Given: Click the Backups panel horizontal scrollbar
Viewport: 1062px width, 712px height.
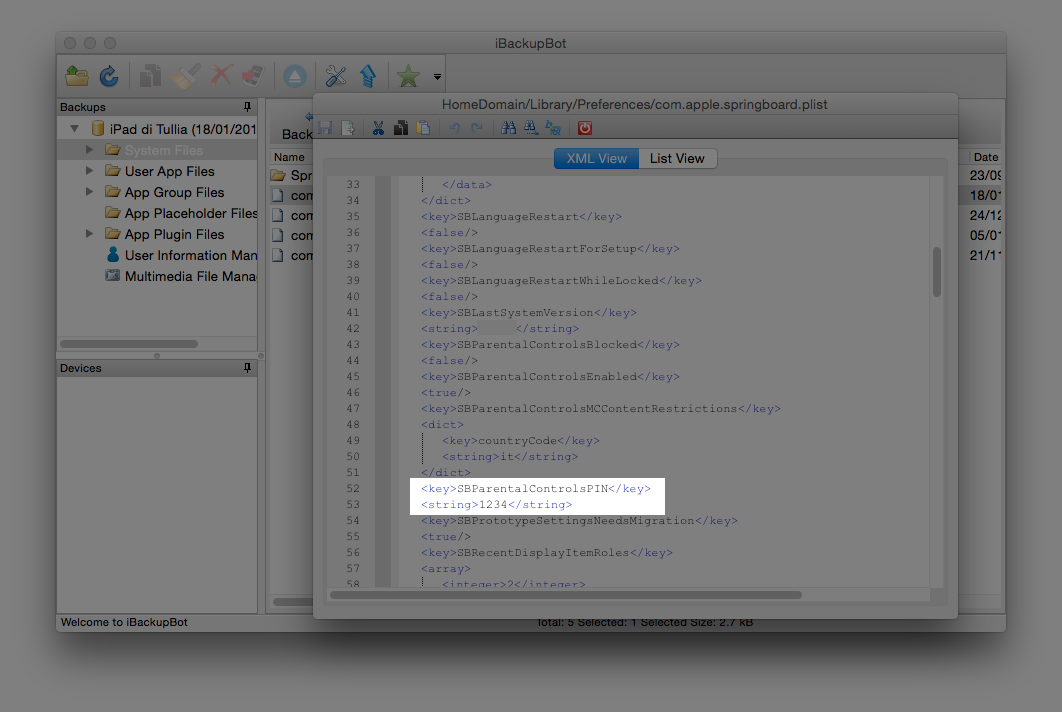Looking at the screenshot, I should (129, 343).
